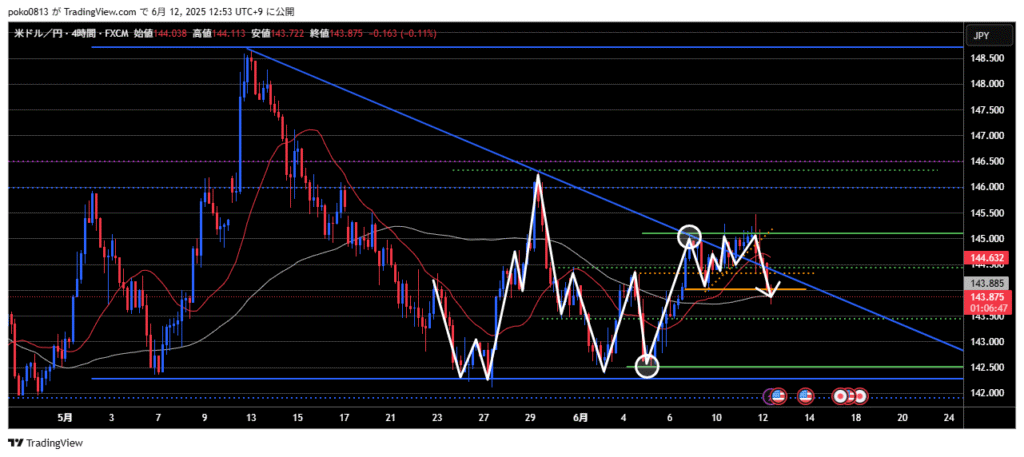Image resolution: width=1024 pixels, height=457 pixels.
Task: Click the TradingView logo in the bottom-left corner
Action: click(46, 443)
